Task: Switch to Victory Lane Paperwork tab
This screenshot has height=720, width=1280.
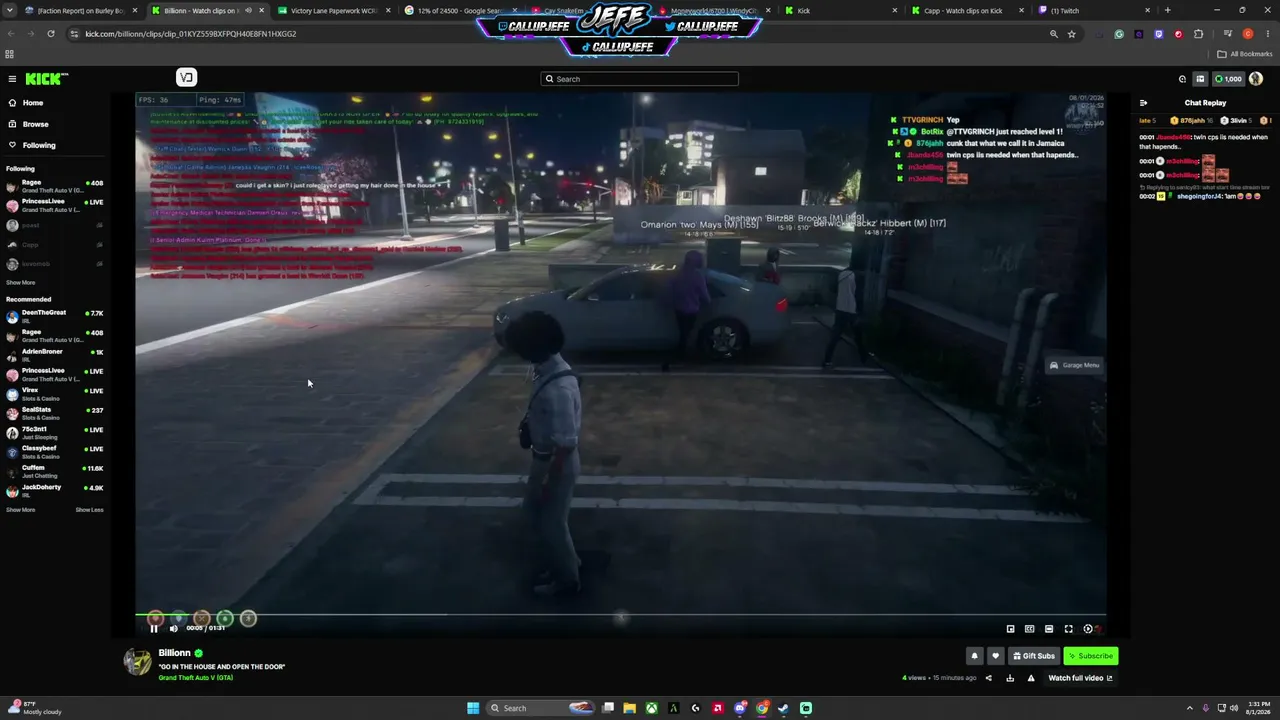Action: point(333,11)
